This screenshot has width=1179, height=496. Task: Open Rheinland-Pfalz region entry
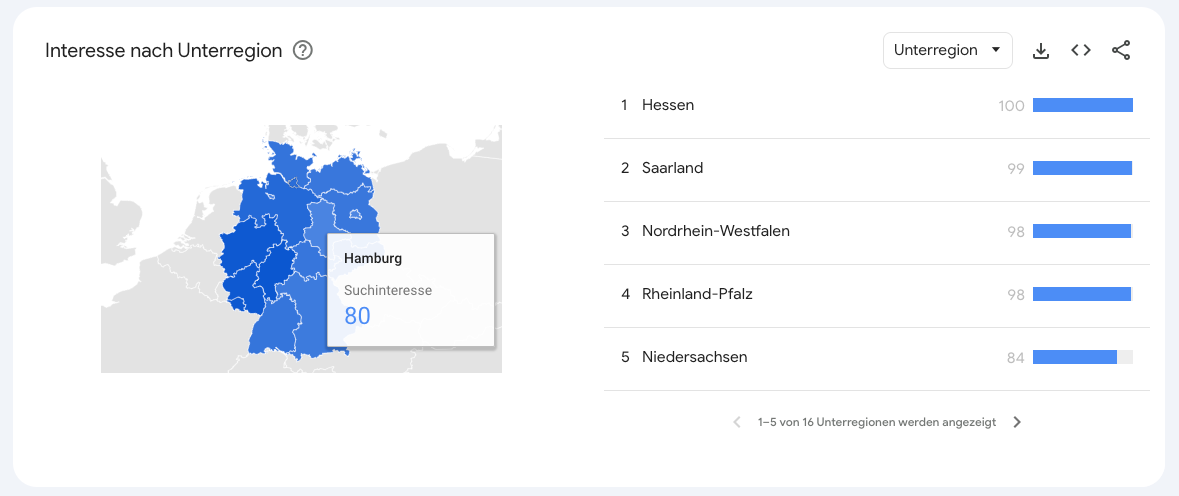876,295
